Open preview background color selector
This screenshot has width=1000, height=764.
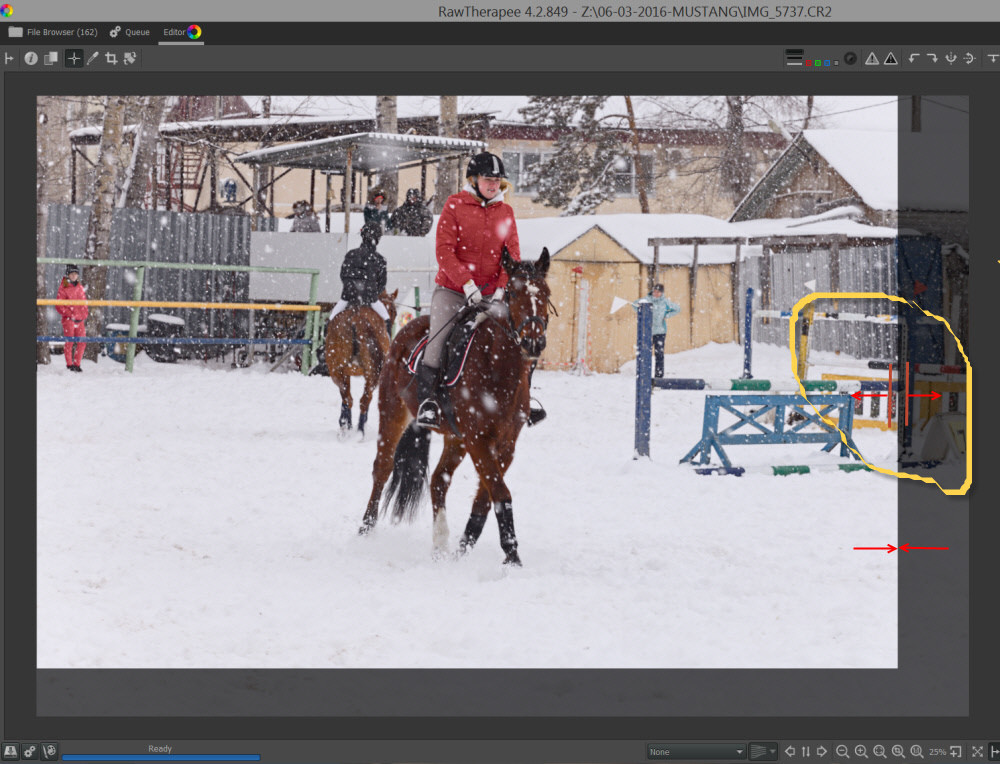794,58
